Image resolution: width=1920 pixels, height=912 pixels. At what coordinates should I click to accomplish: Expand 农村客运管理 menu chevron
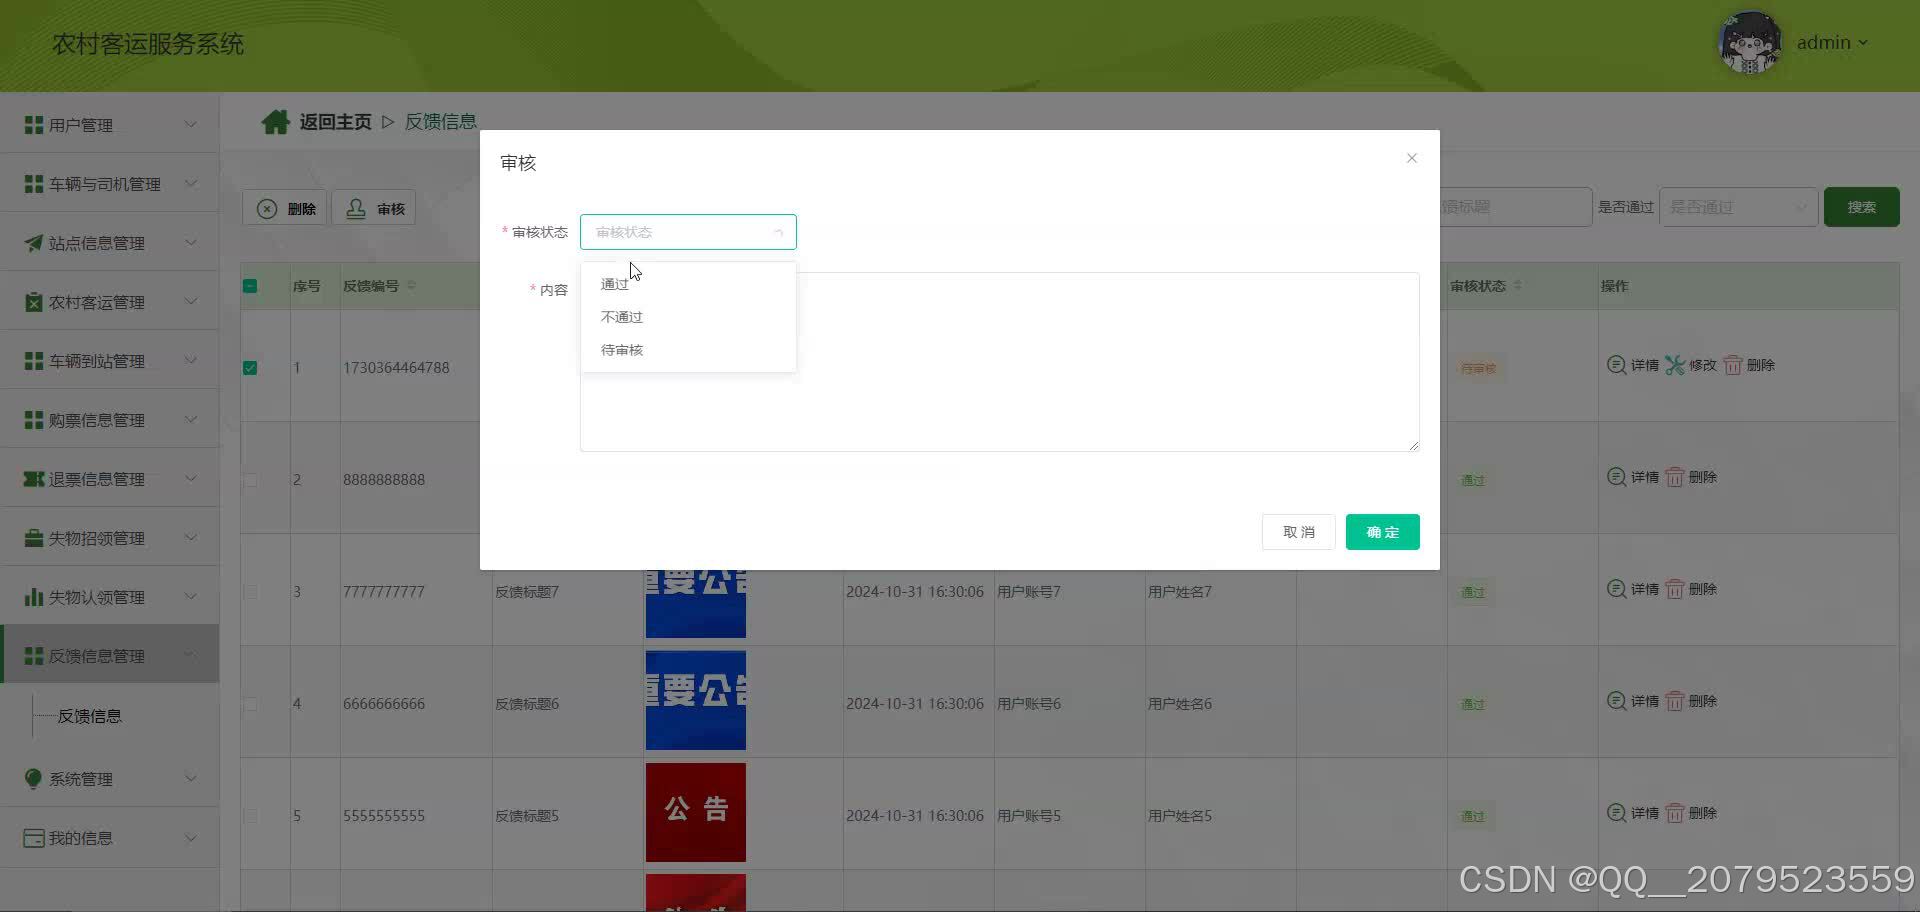190,302
